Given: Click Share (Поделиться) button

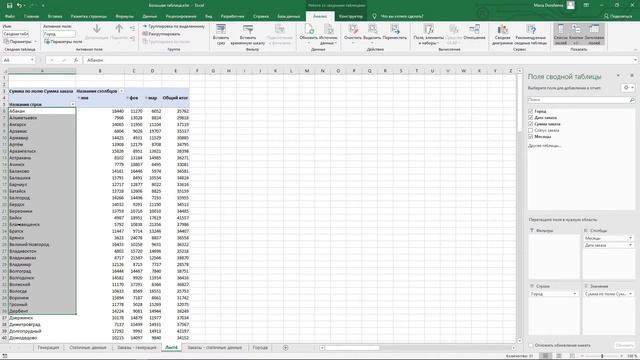Looking at the screenshot, I should point(618,16).
